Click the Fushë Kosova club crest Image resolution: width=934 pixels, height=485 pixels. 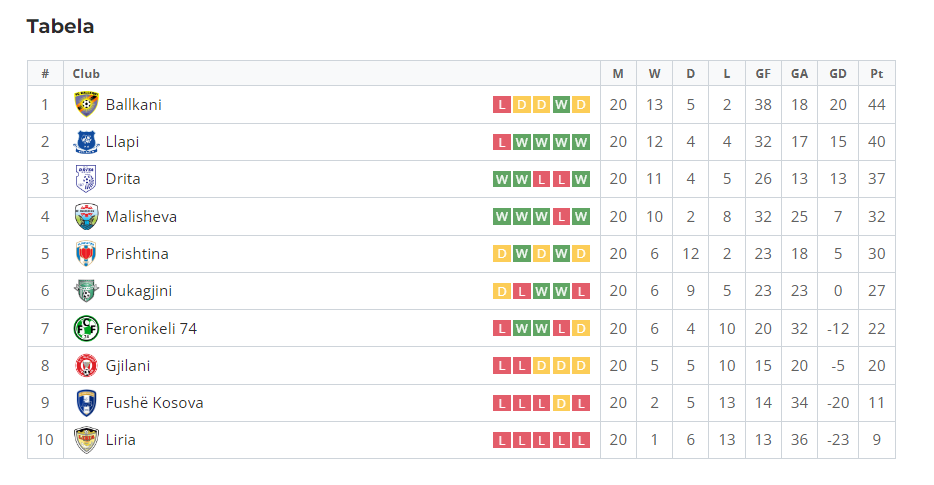coord(87,403)
